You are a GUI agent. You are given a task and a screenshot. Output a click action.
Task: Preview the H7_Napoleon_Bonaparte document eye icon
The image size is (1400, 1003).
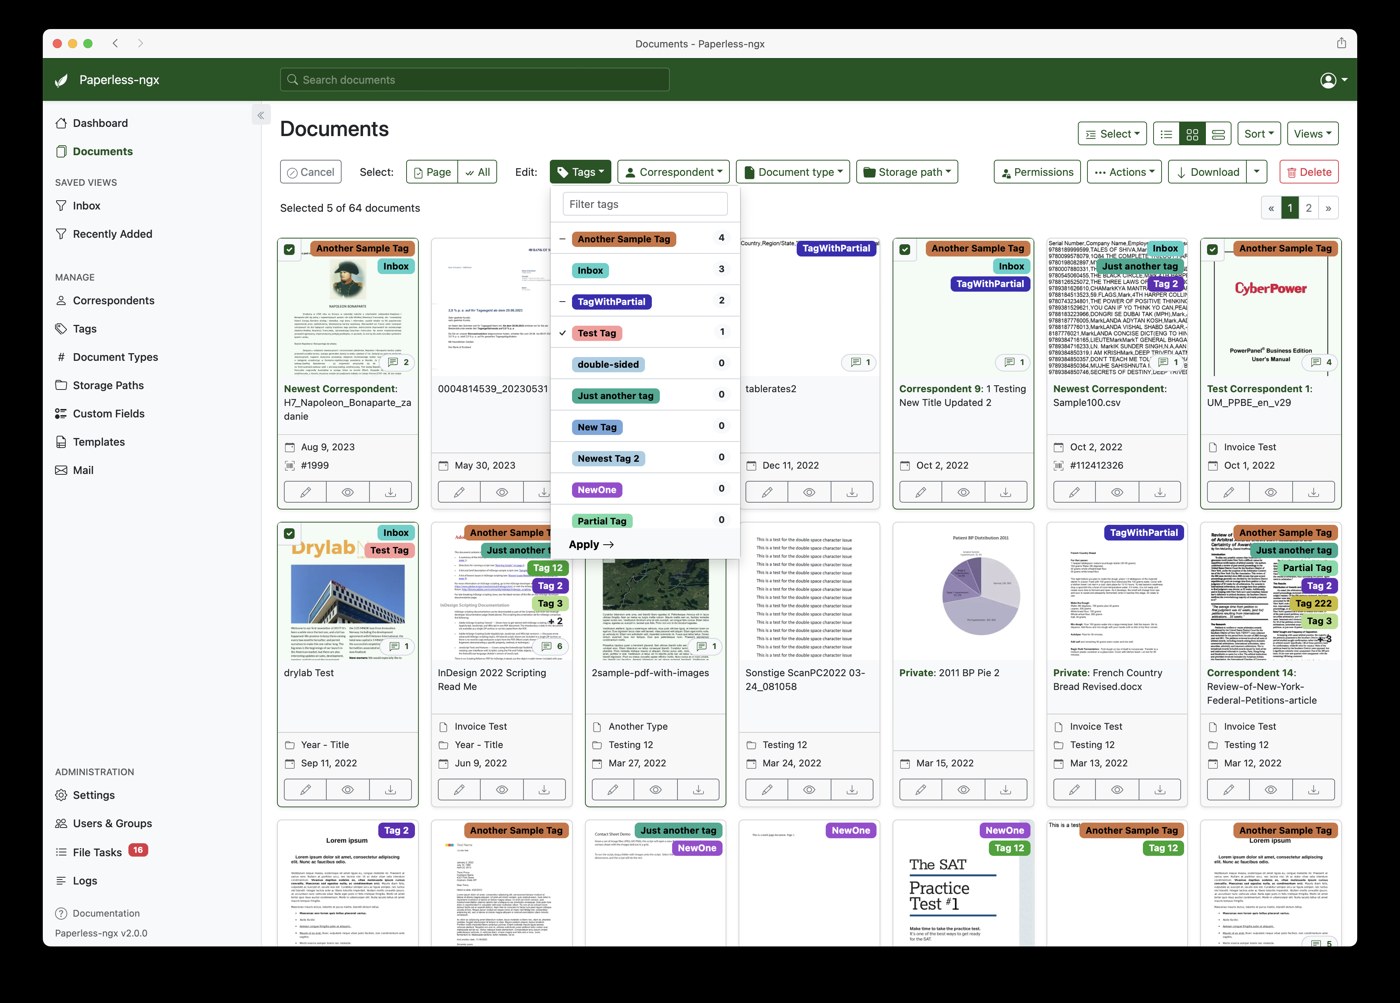point(348,492)
